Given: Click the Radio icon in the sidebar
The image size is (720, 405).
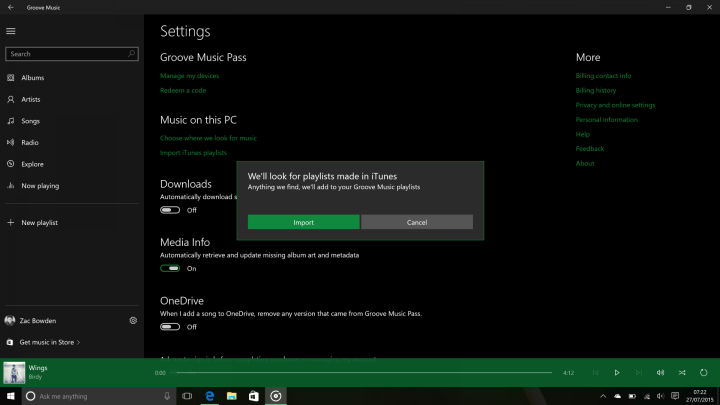Looking at the screenshot, I should click(x=11, y=142).
